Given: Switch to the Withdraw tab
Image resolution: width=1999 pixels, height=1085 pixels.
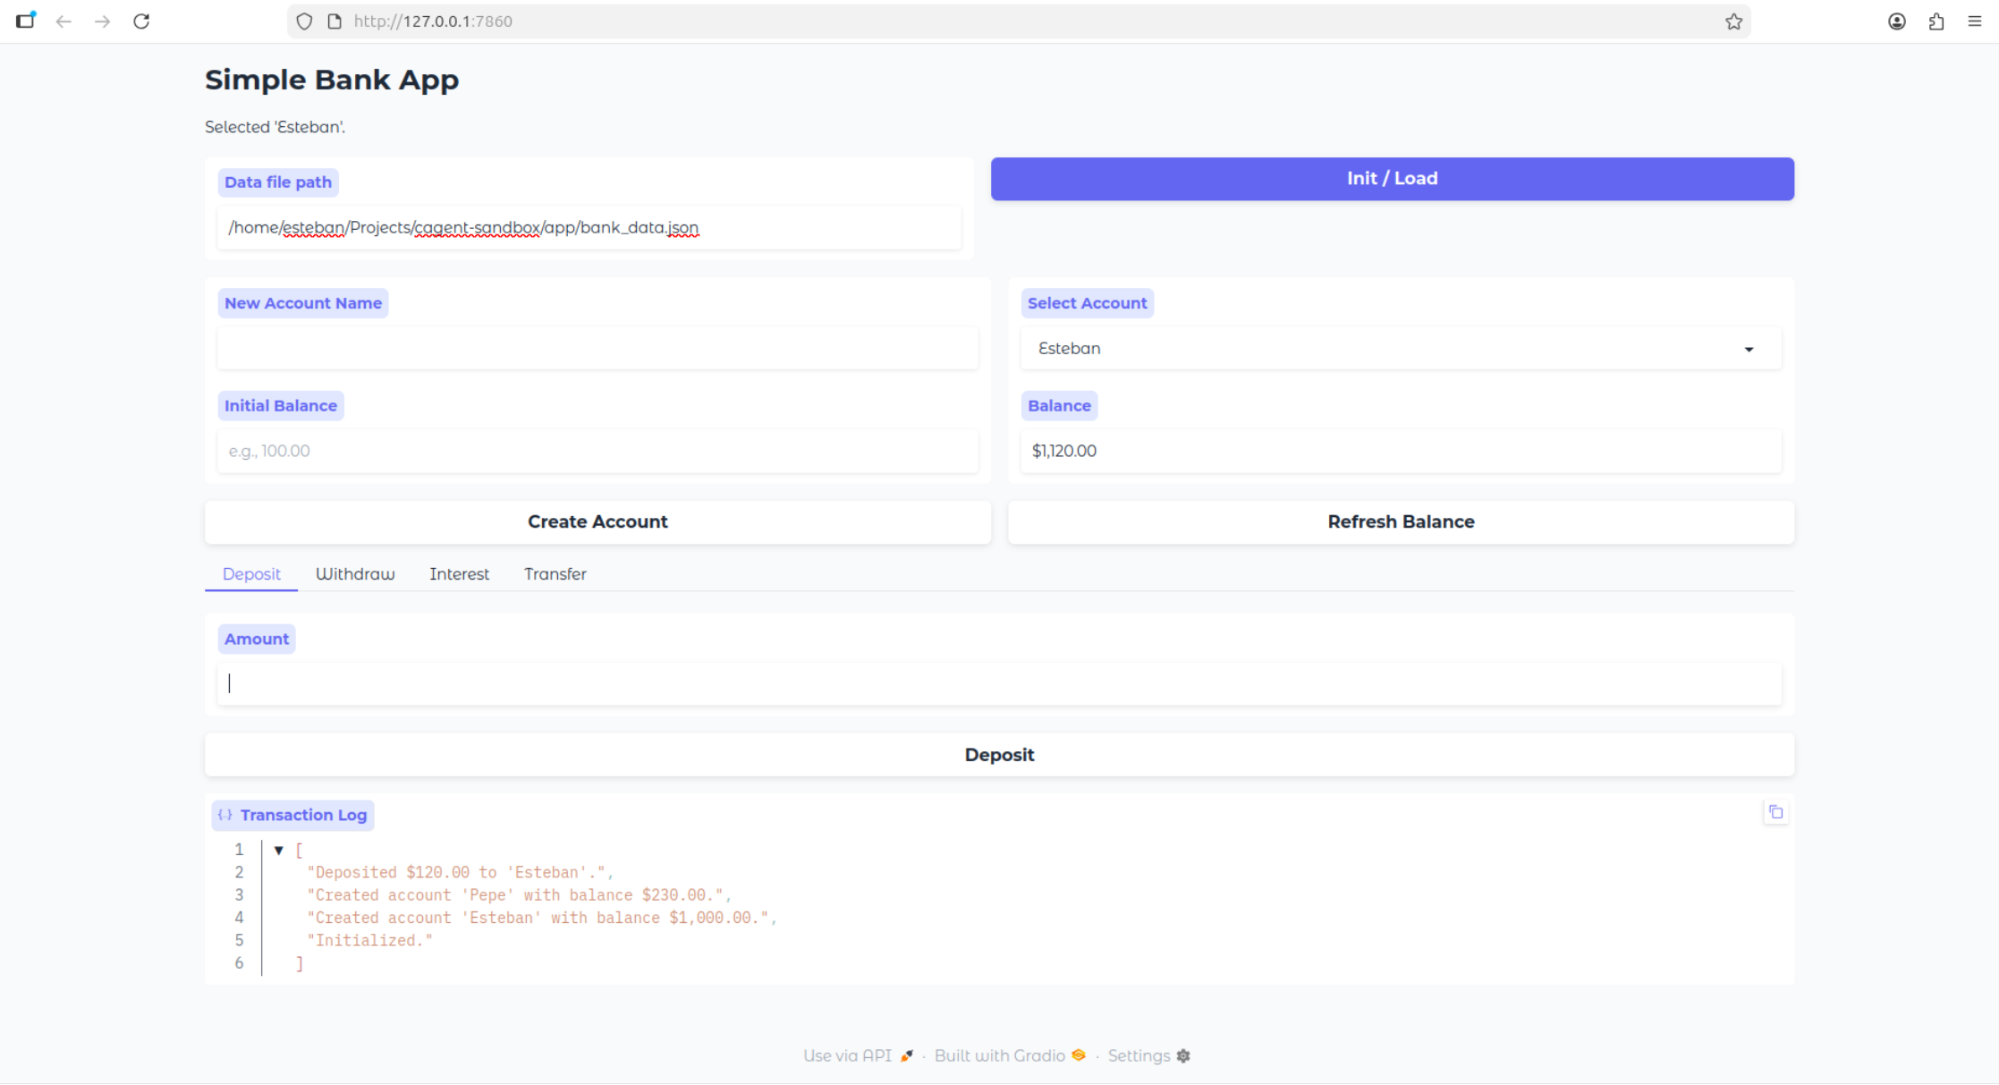Looking at the screenshot, I should point(355,574).
